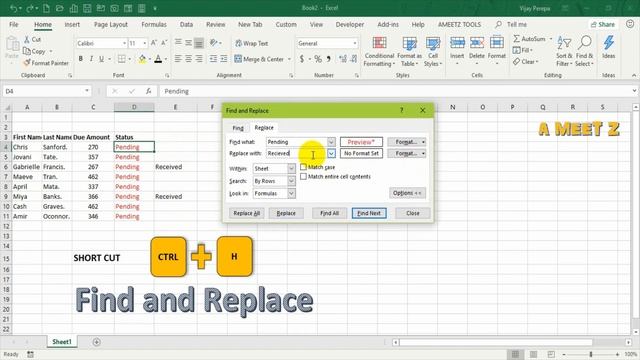Add a new sheet with plus icon
Screen dimensions: 640x360
coord(96,342)
